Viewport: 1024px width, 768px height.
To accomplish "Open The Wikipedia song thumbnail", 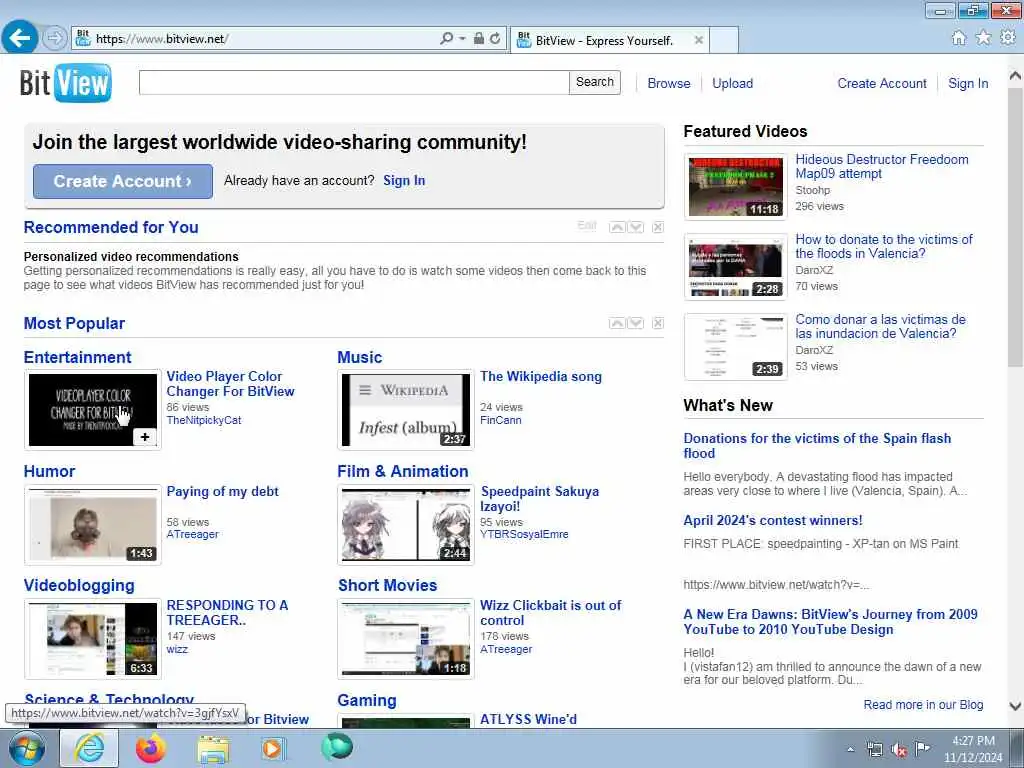I will [x=406, y=410].
